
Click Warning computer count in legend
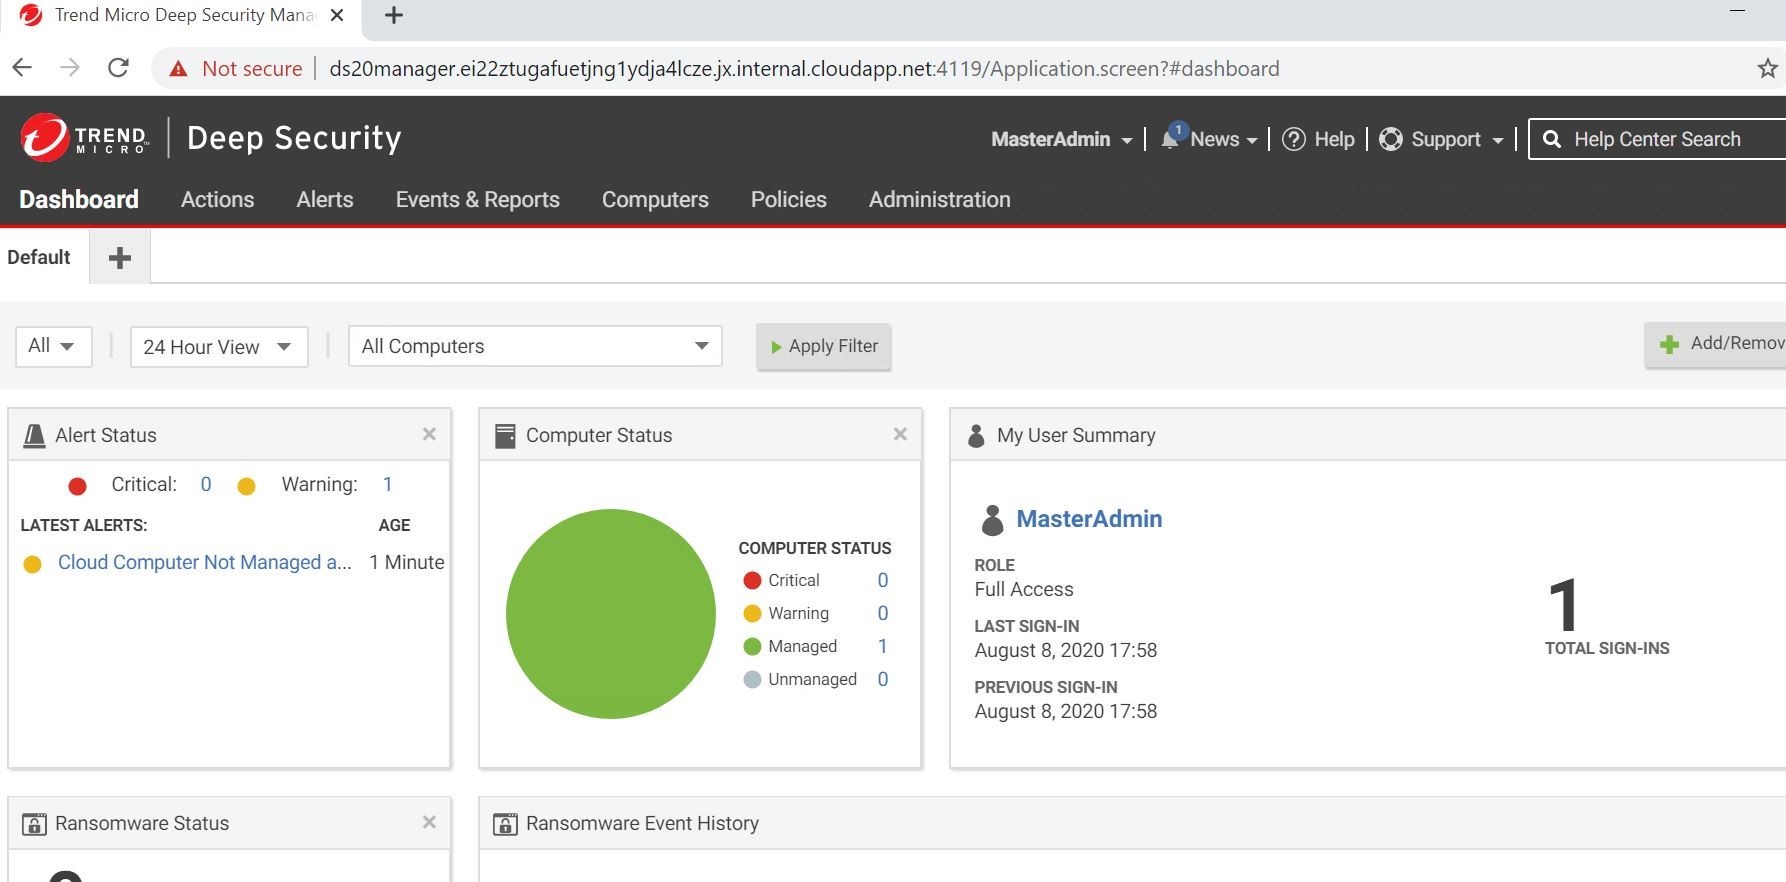coord(883,613)
